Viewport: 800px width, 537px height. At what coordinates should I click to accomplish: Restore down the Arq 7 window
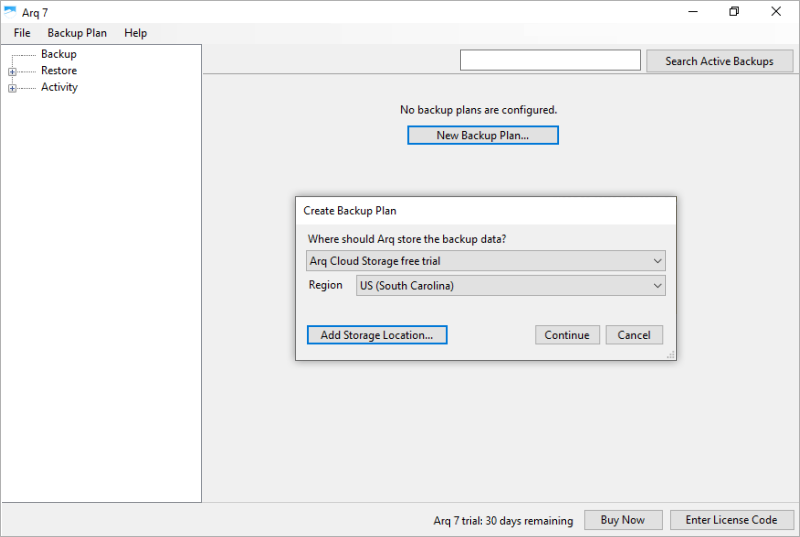(734, 11)
